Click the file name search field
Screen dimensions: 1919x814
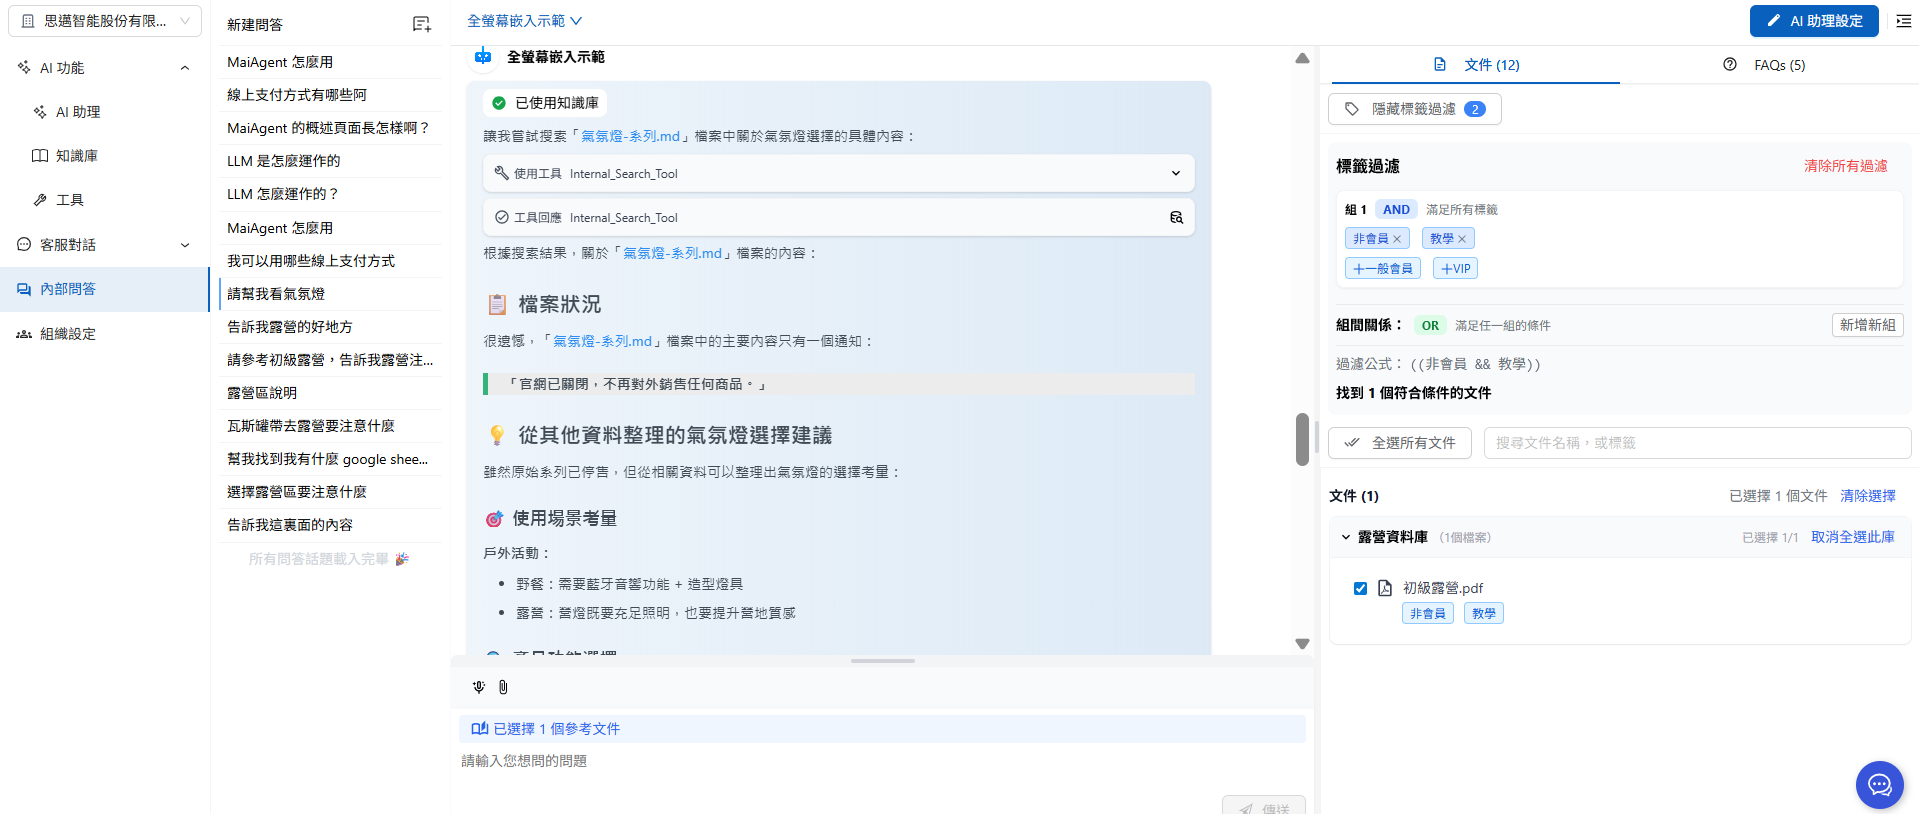(1696, 443)
